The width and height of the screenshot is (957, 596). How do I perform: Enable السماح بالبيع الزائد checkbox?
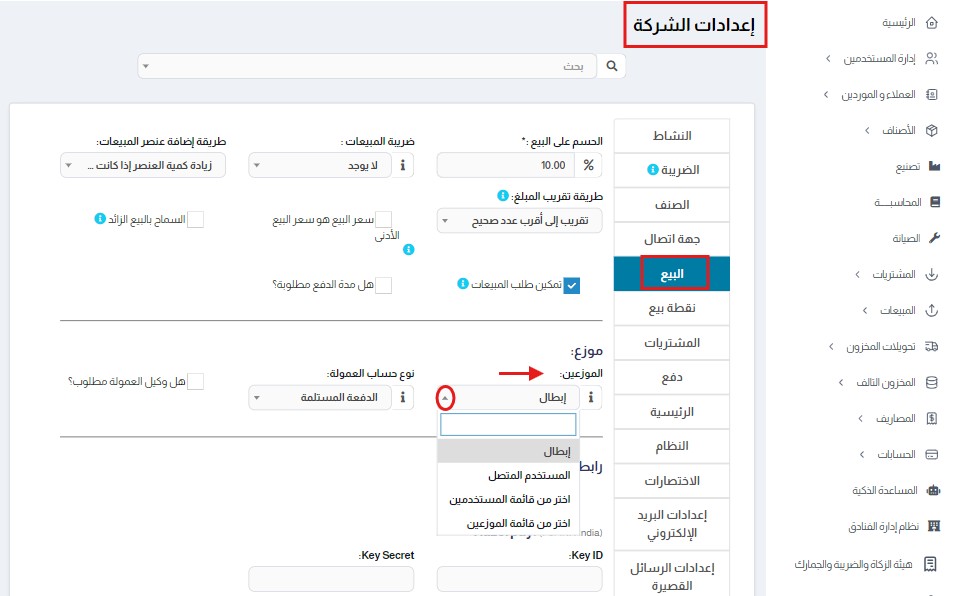(x=195, y=220)
